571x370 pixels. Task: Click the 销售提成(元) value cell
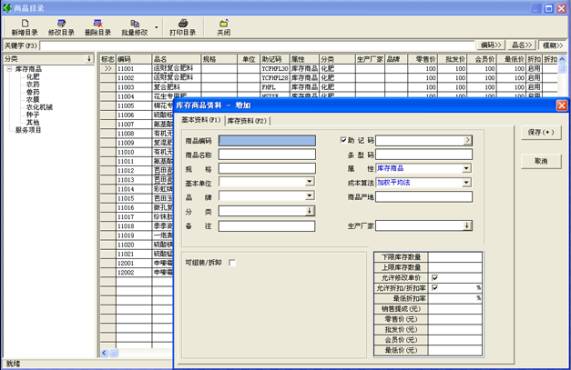455,309
